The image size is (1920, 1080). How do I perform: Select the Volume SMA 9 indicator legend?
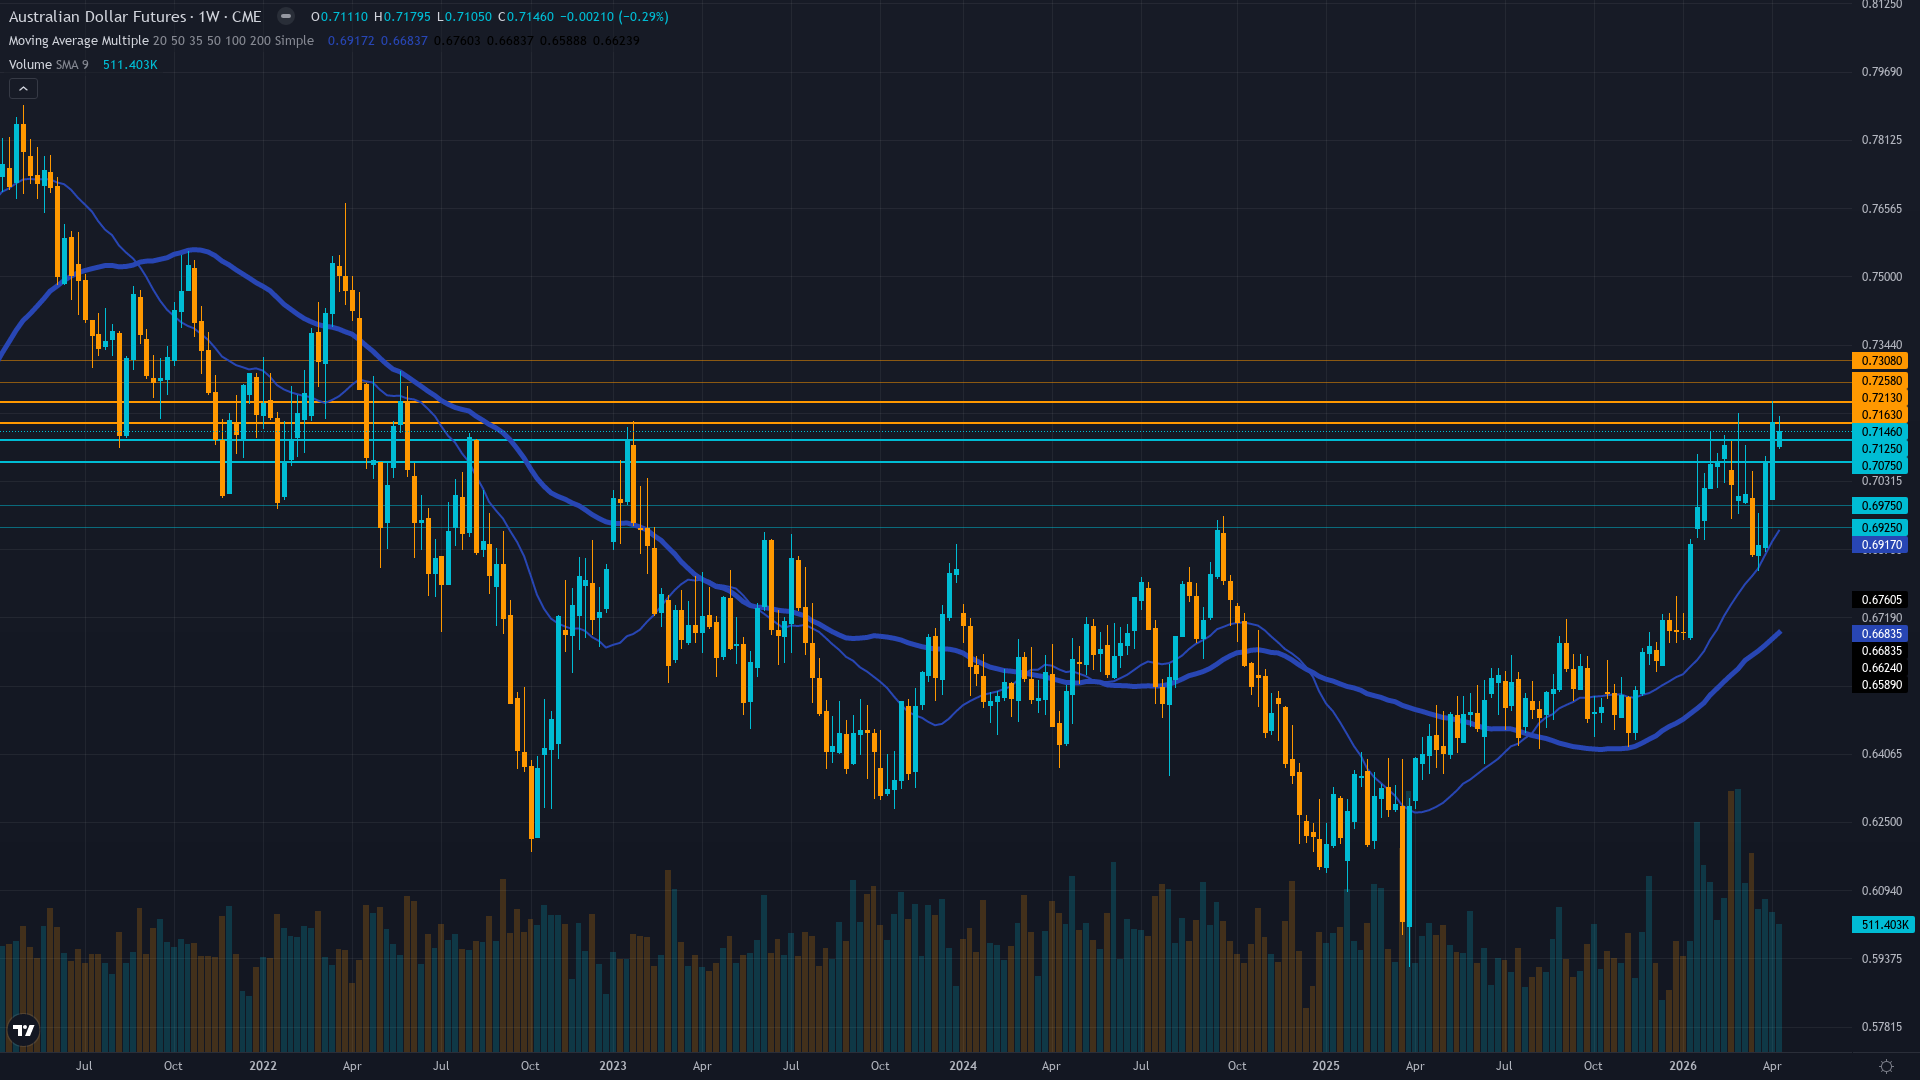click(x=48, y=65)
